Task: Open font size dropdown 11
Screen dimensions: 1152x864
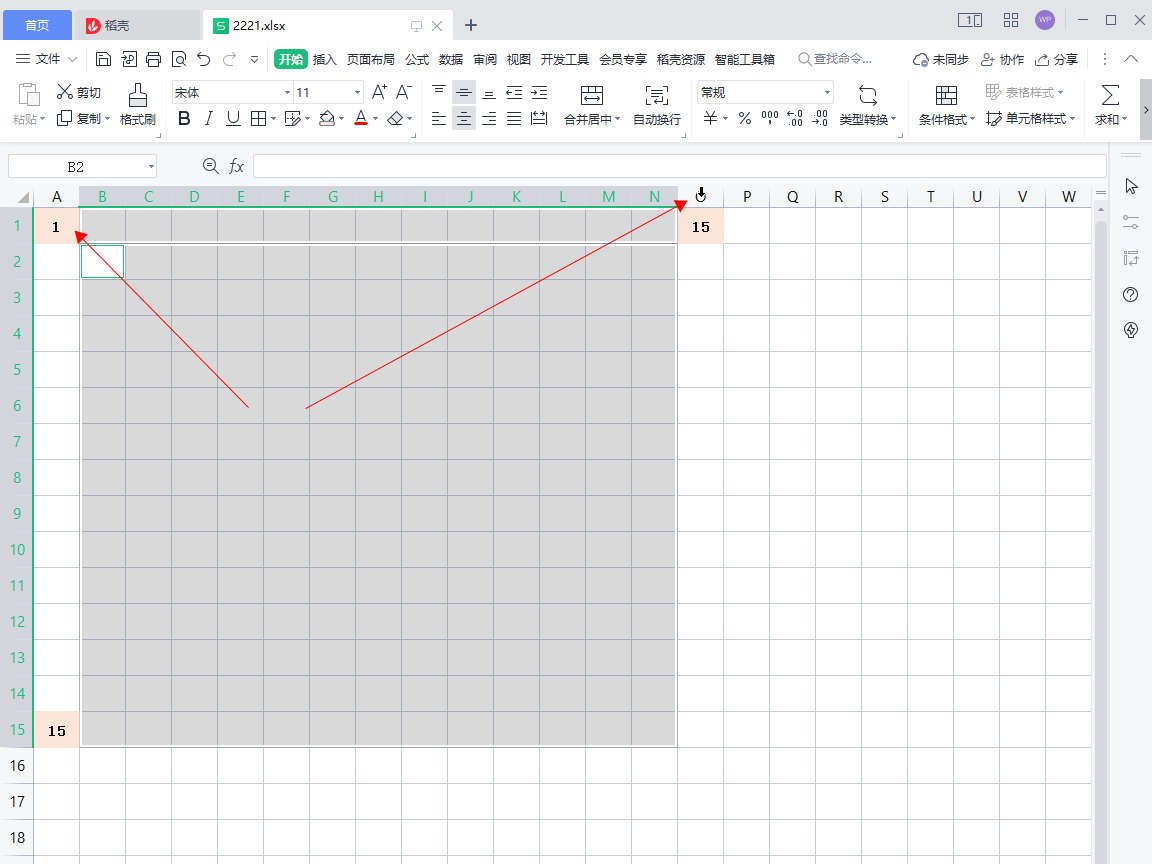Action: 358,93
